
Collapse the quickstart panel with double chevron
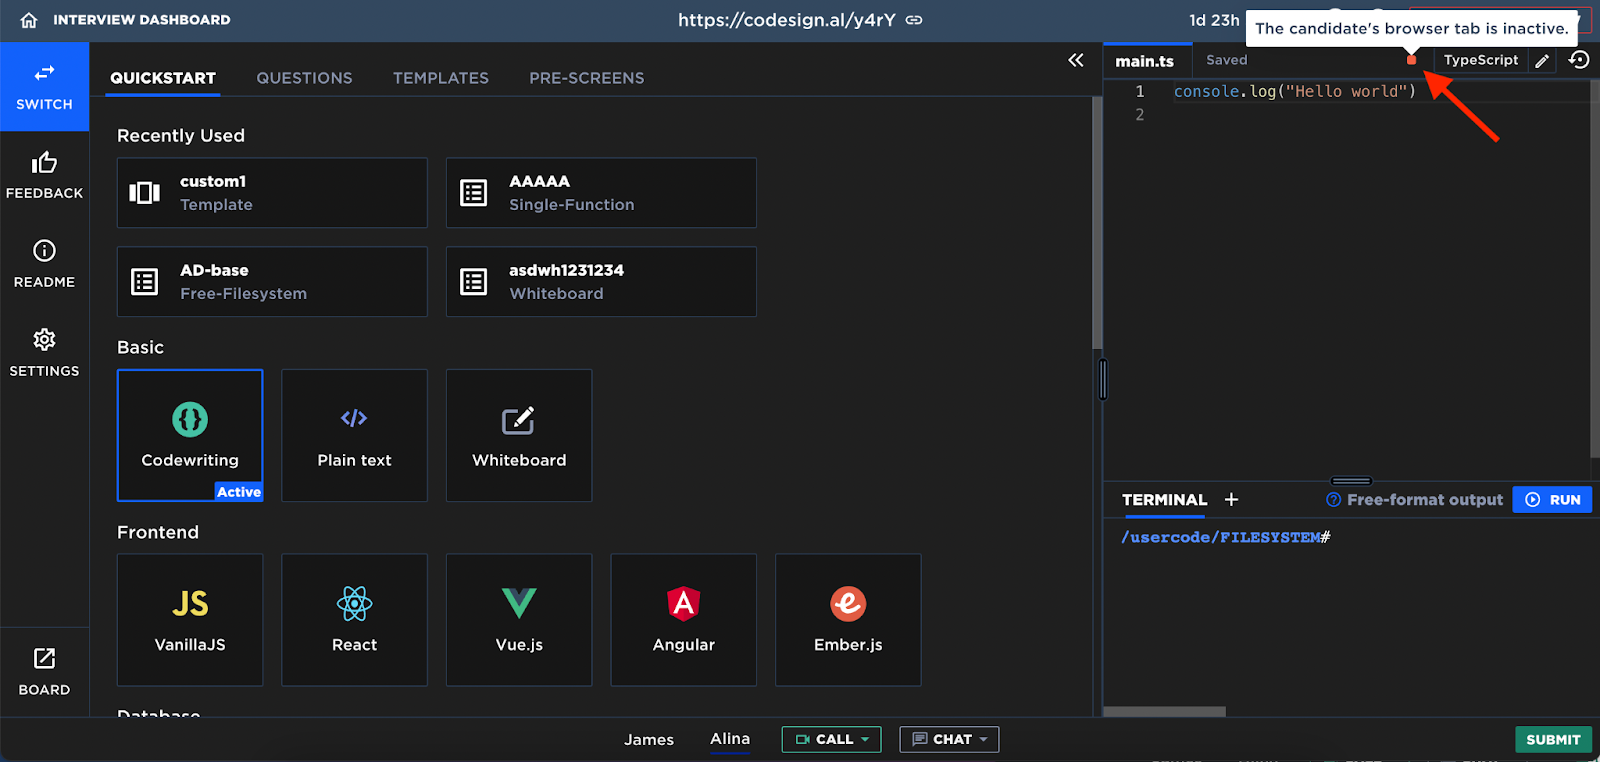coord(1076,60)
